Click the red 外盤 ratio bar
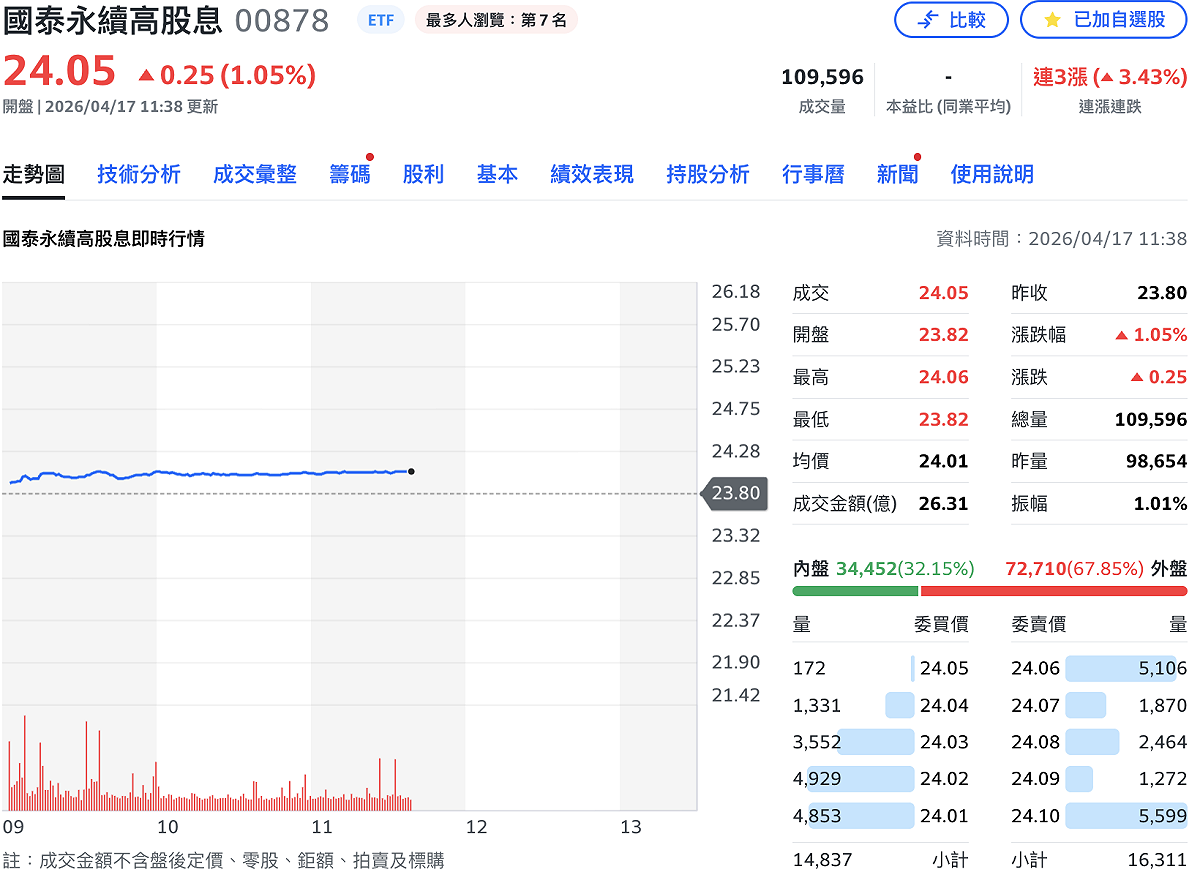 (x=1054, y=591)
